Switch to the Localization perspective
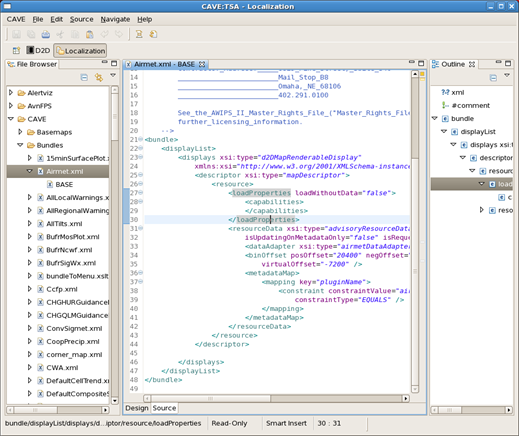The image size is (519, 436). [x=80, y=51]
